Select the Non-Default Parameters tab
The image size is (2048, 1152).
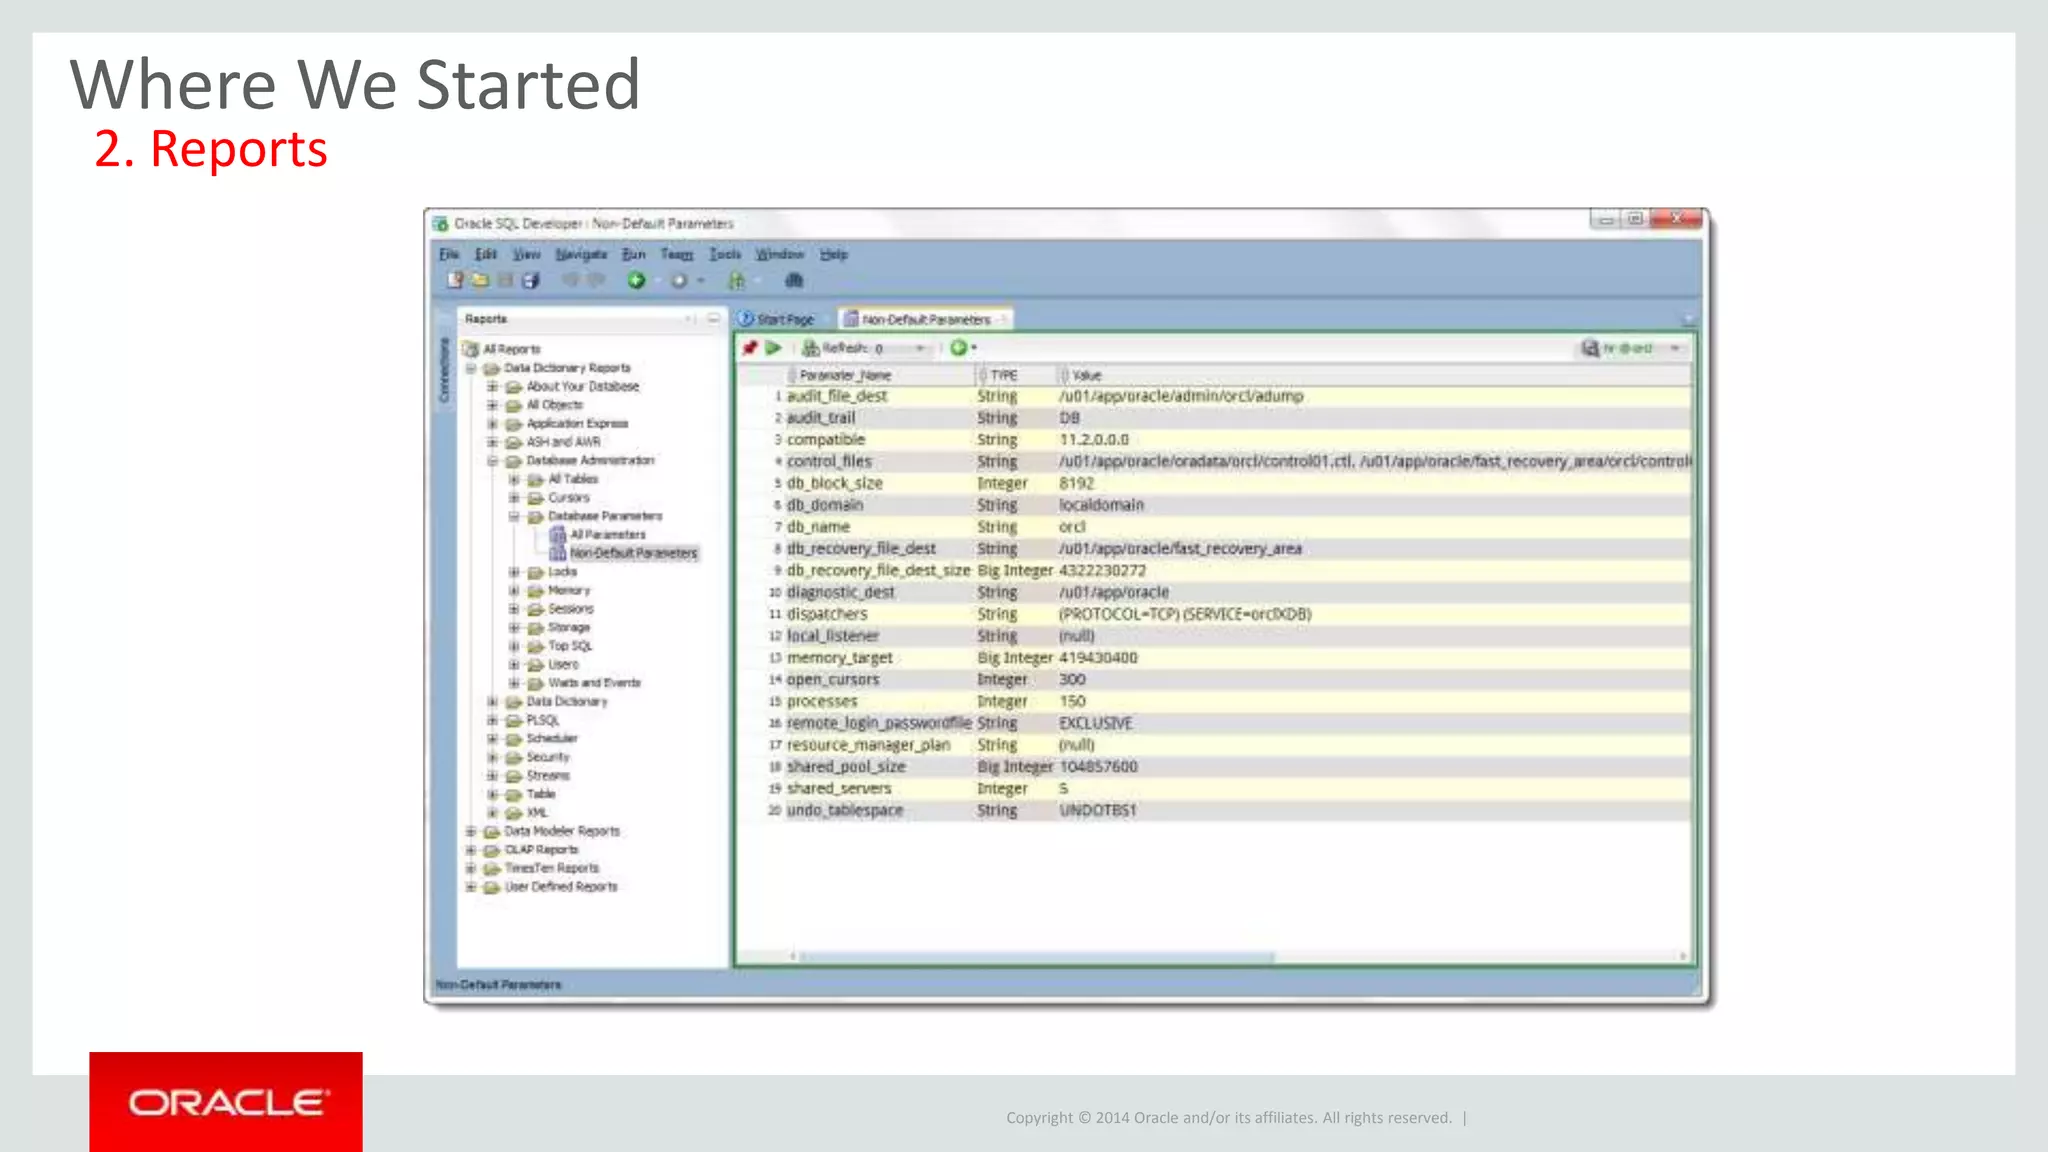pyautogui.click(x=925, y=319)
